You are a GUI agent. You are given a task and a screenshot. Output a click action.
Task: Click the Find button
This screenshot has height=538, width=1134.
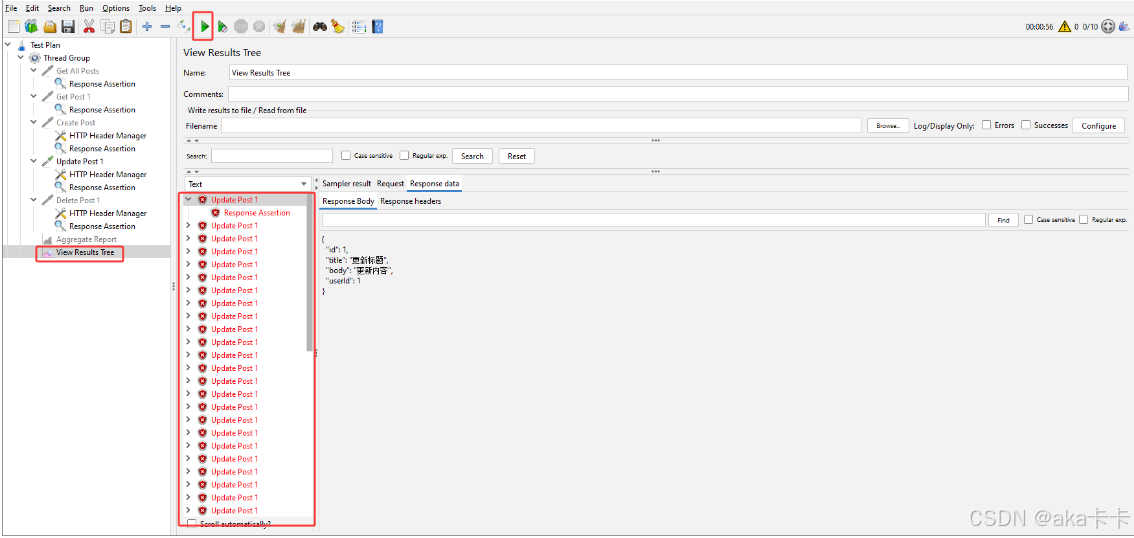[1003, 220]
